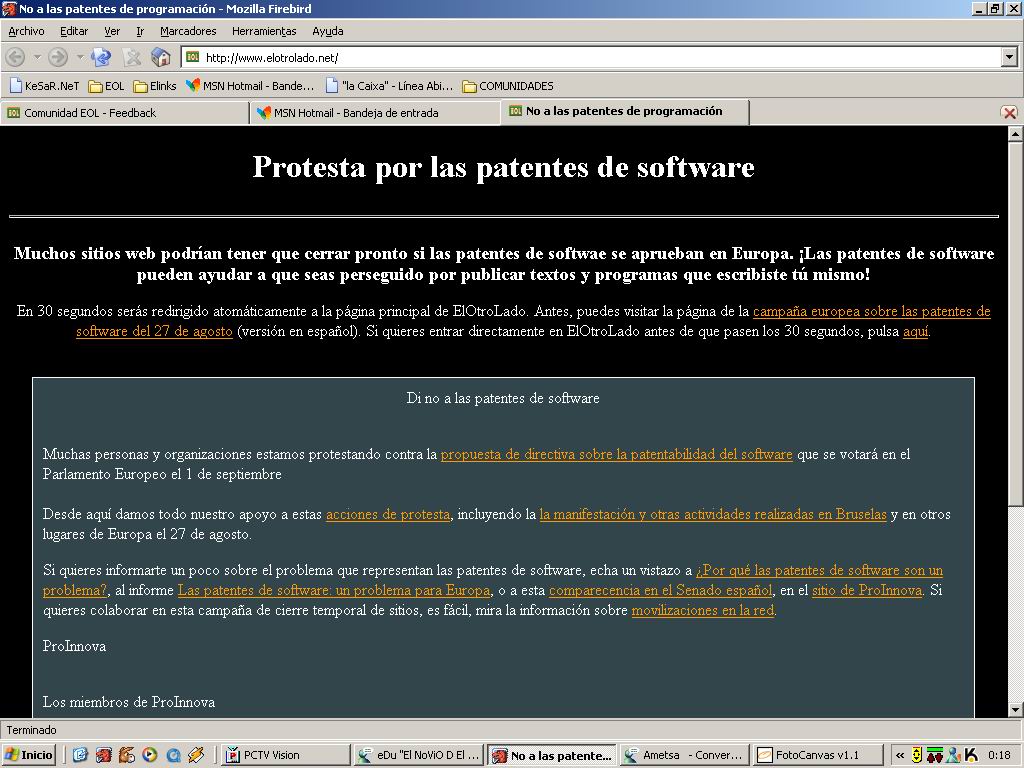
Task: Open the COMUNIDADES bookmarks folder
Action: (508, 86)
